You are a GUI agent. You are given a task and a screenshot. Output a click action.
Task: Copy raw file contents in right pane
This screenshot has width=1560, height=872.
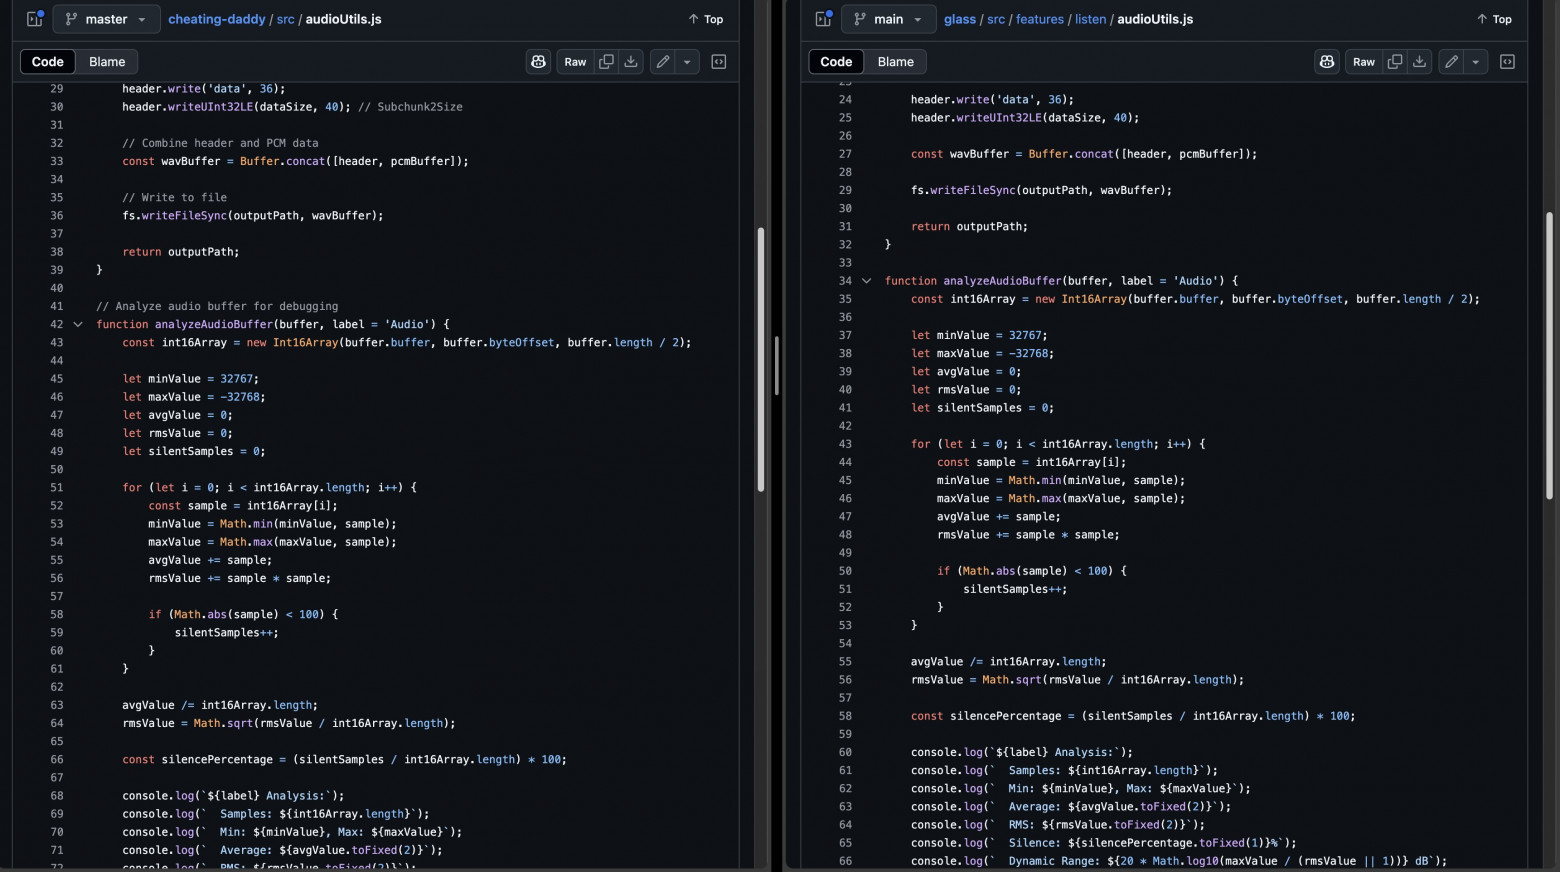(x=1395, y=62)
